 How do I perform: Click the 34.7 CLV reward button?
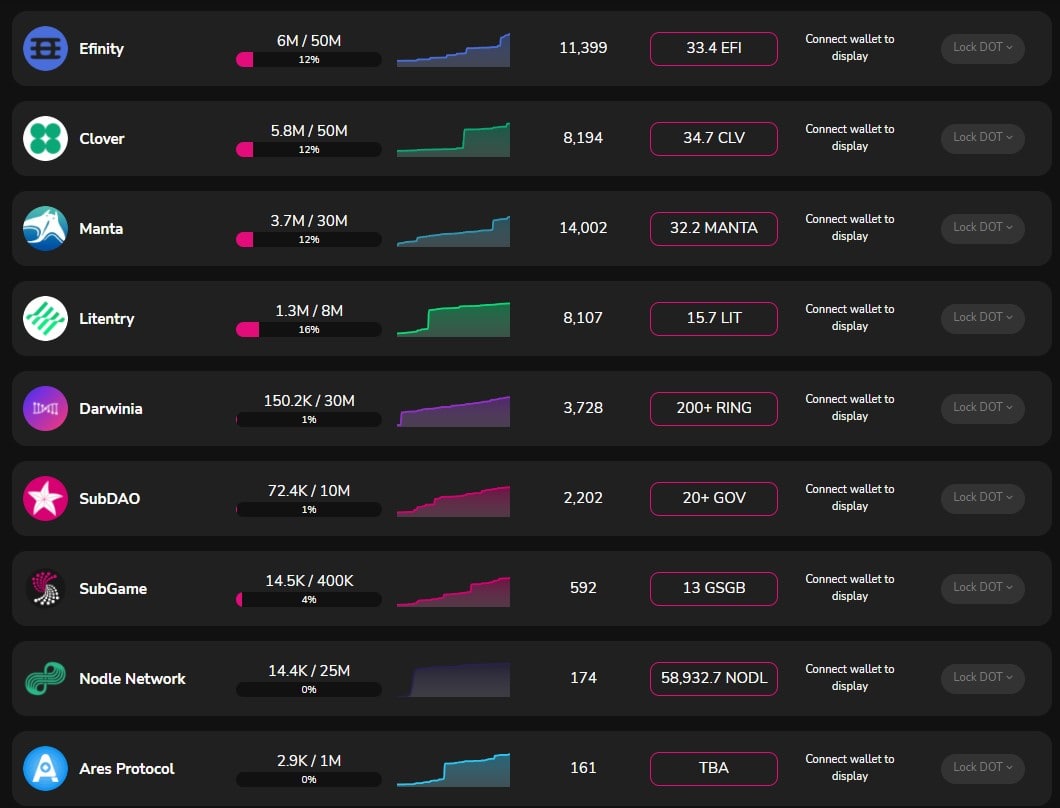pyautogui.click(x=714, y=139)
